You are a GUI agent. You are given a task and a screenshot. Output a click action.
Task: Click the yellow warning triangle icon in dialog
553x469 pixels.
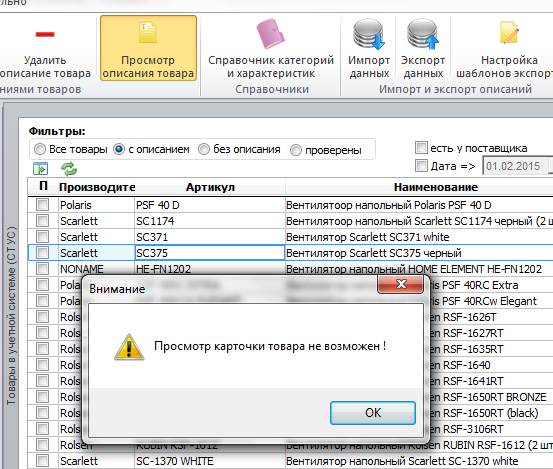click(x=129, y=347)
